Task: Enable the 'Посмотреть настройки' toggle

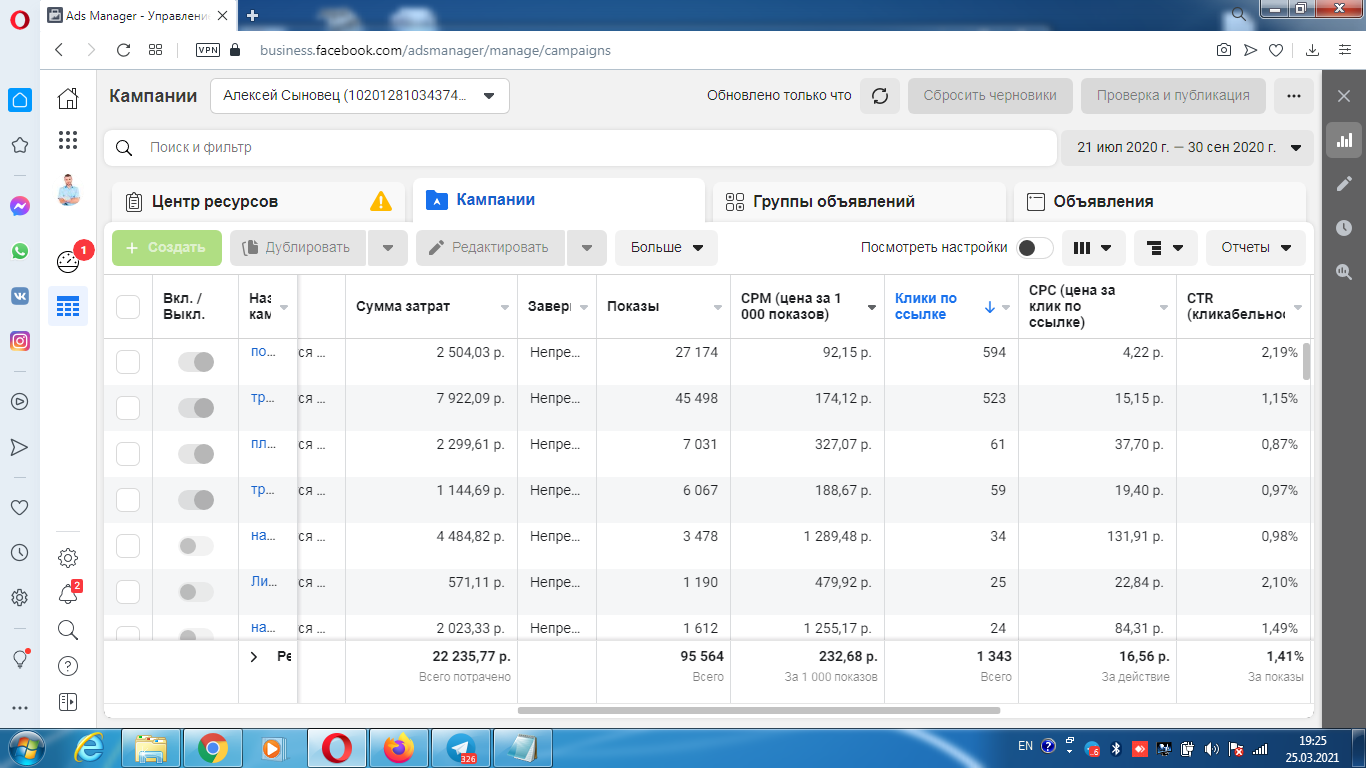Action: (1035, 248)
